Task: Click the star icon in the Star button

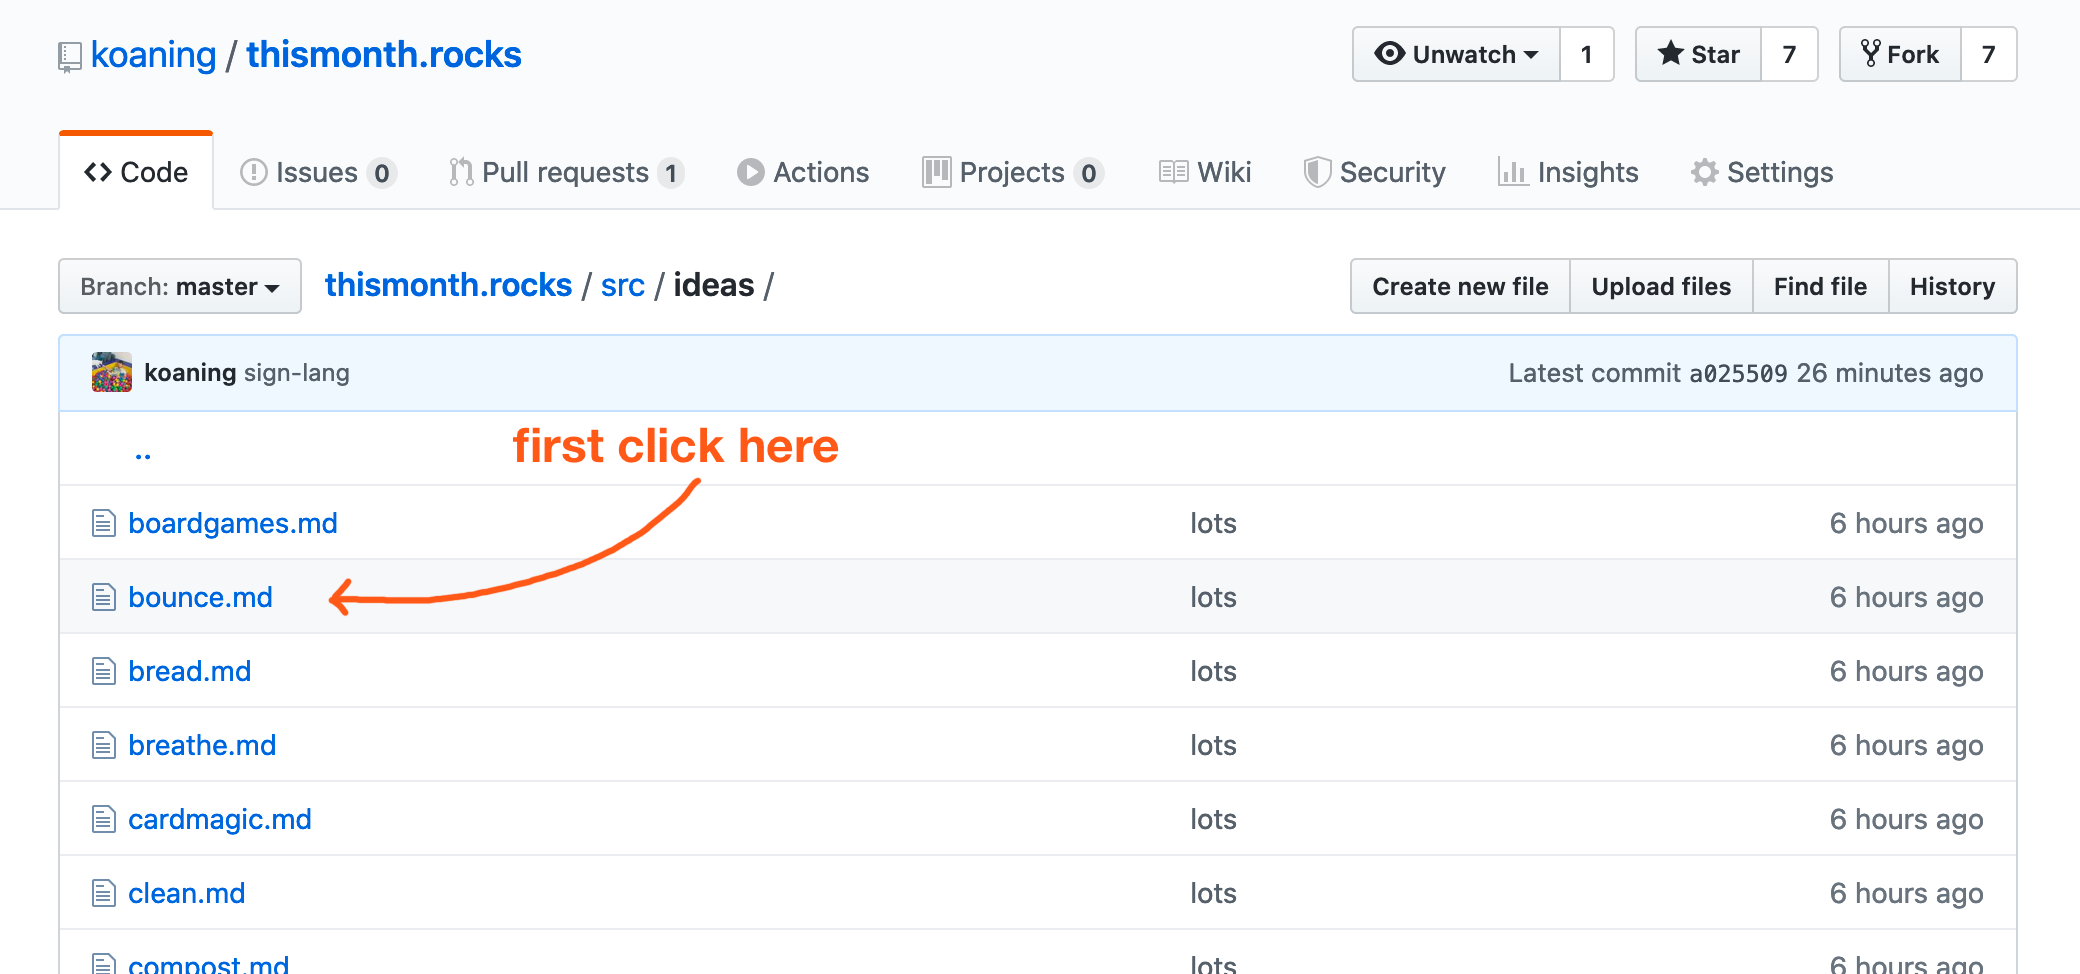Action: tap(1670, 53)
